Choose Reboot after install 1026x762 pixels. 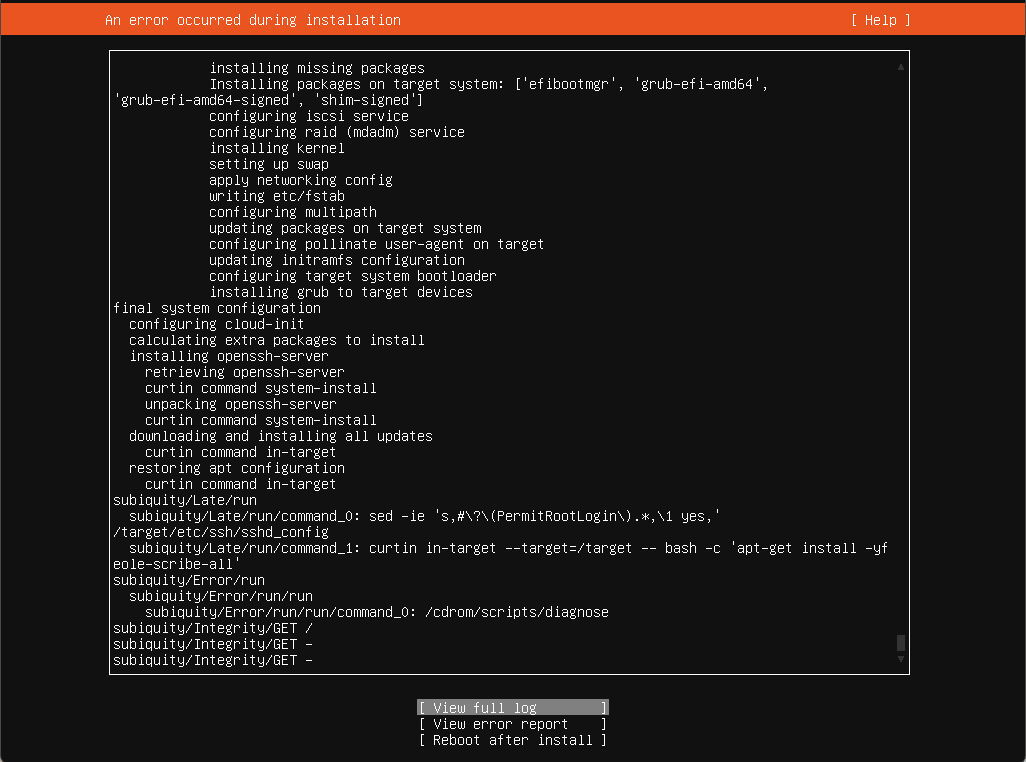(x=512, y=740)
